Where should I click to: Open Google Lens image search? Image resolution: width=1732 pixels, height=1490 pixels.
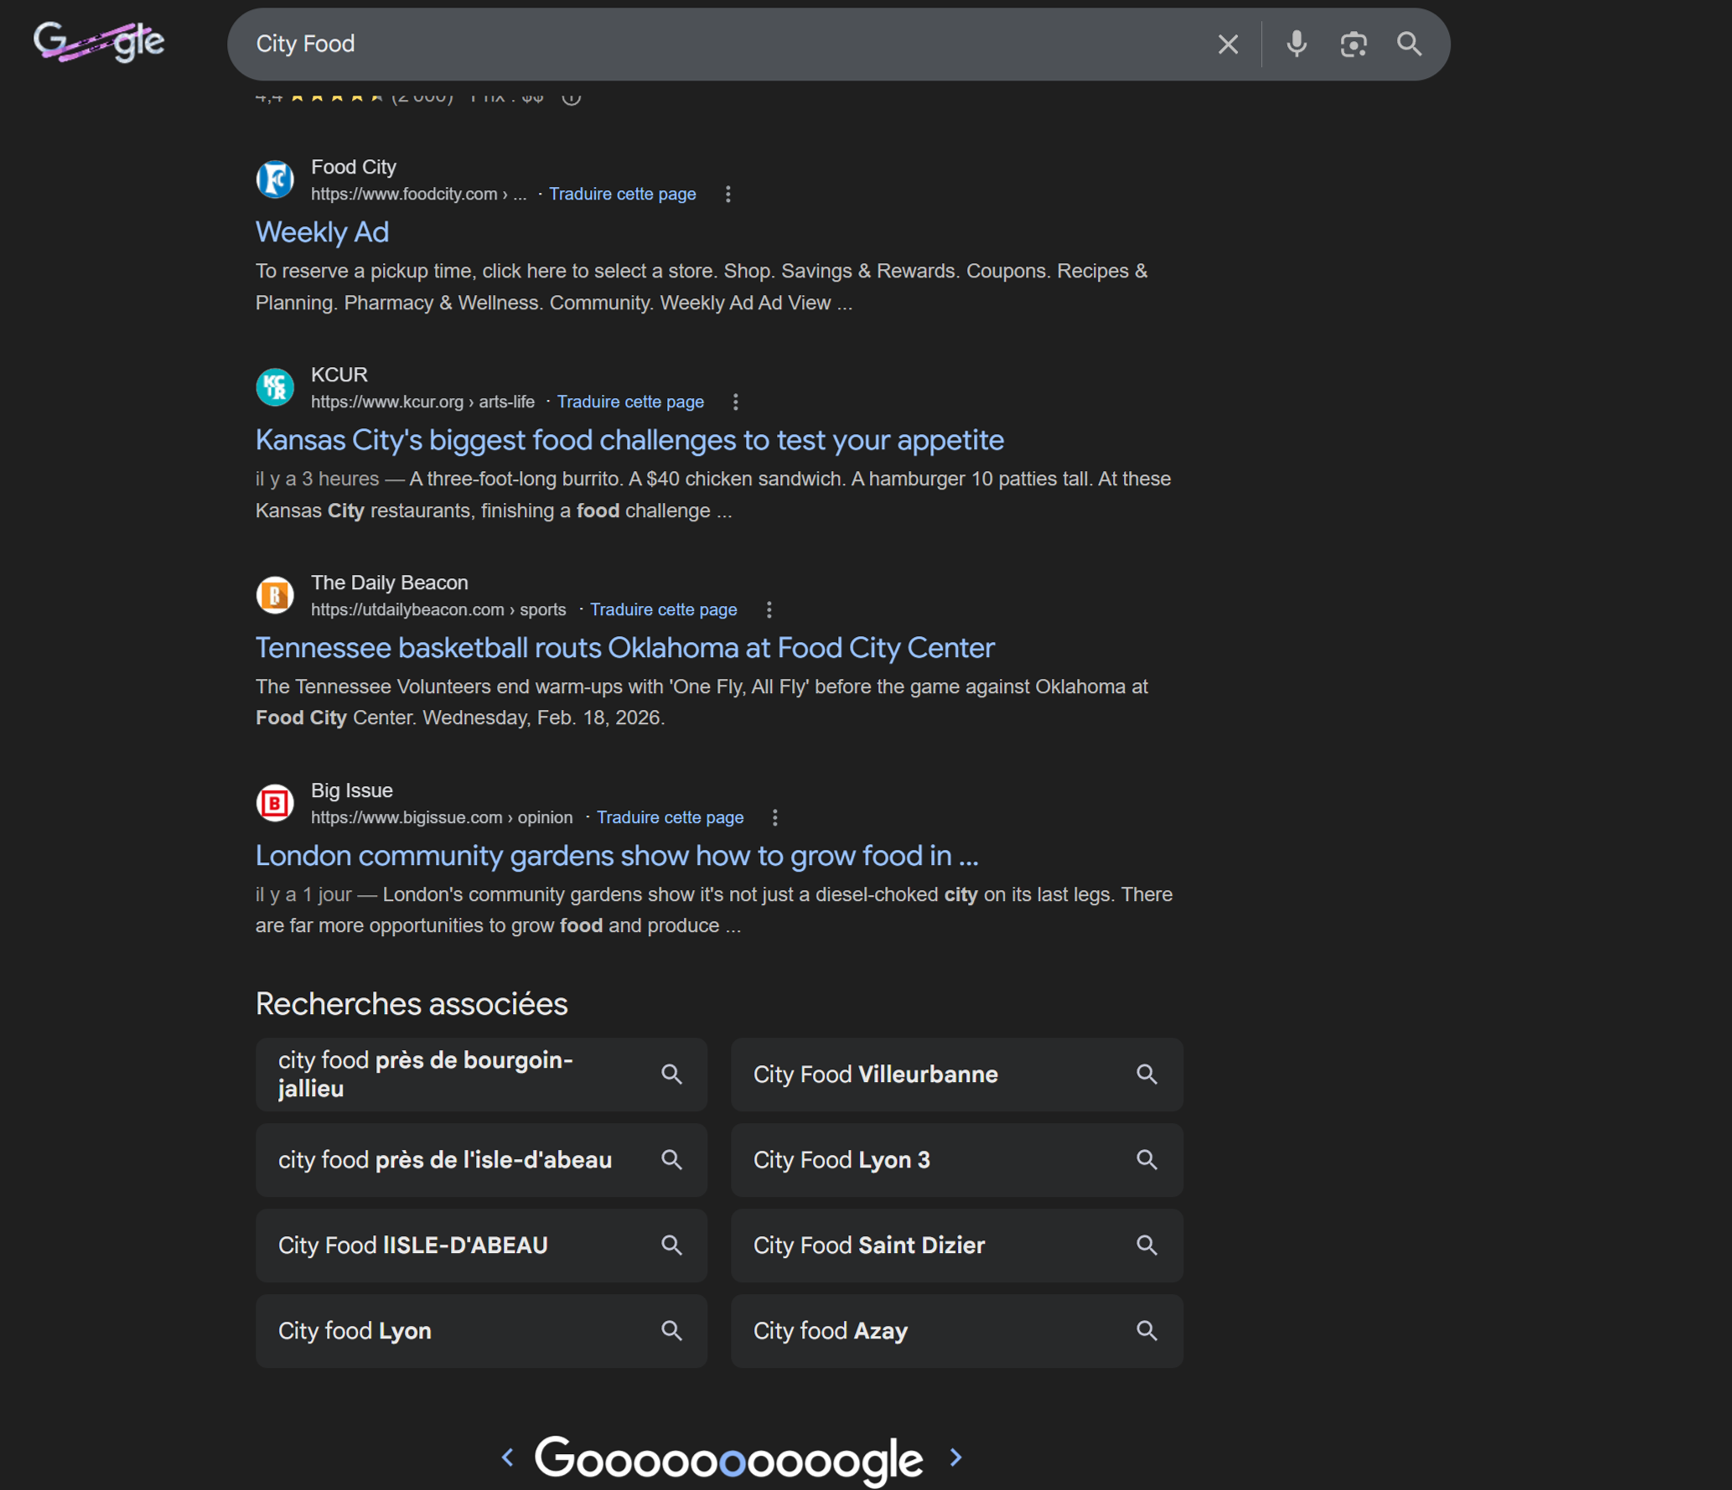pos(1353,44)
